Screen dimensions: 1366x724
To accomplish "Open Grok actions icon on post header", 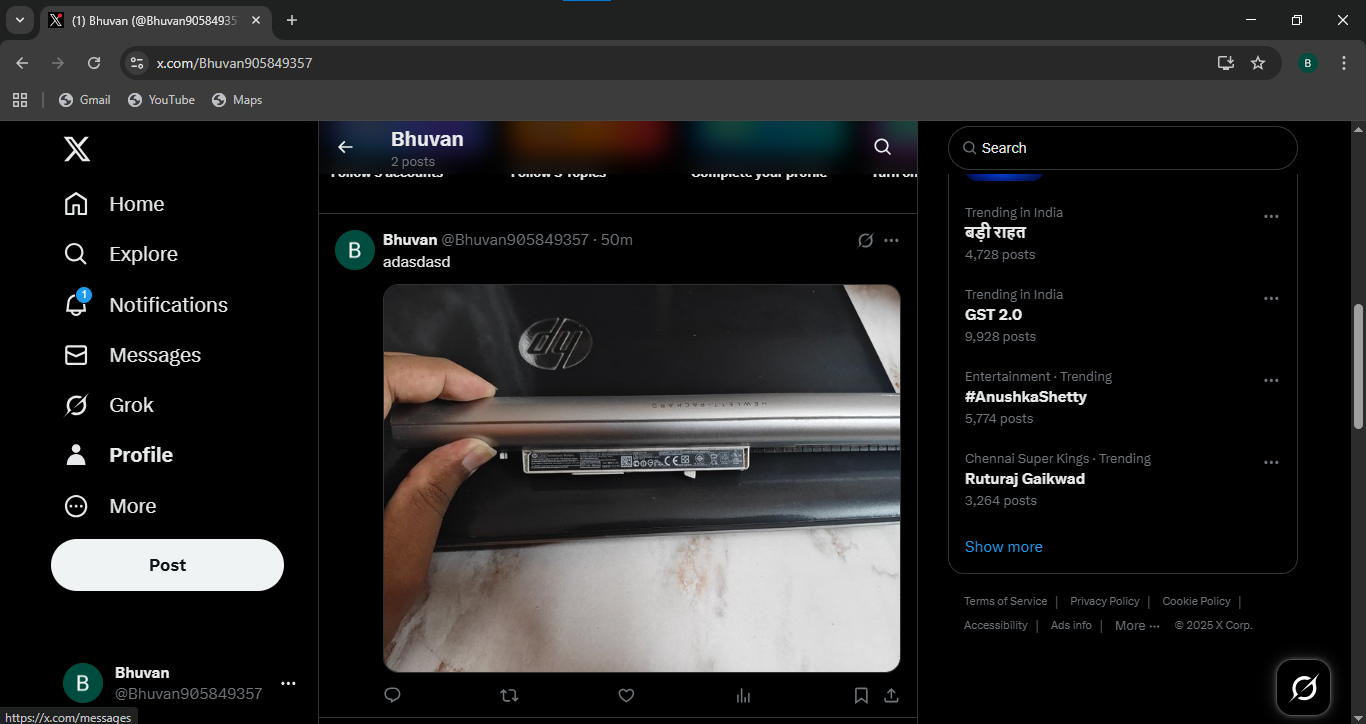I will (x=865, y=240).
